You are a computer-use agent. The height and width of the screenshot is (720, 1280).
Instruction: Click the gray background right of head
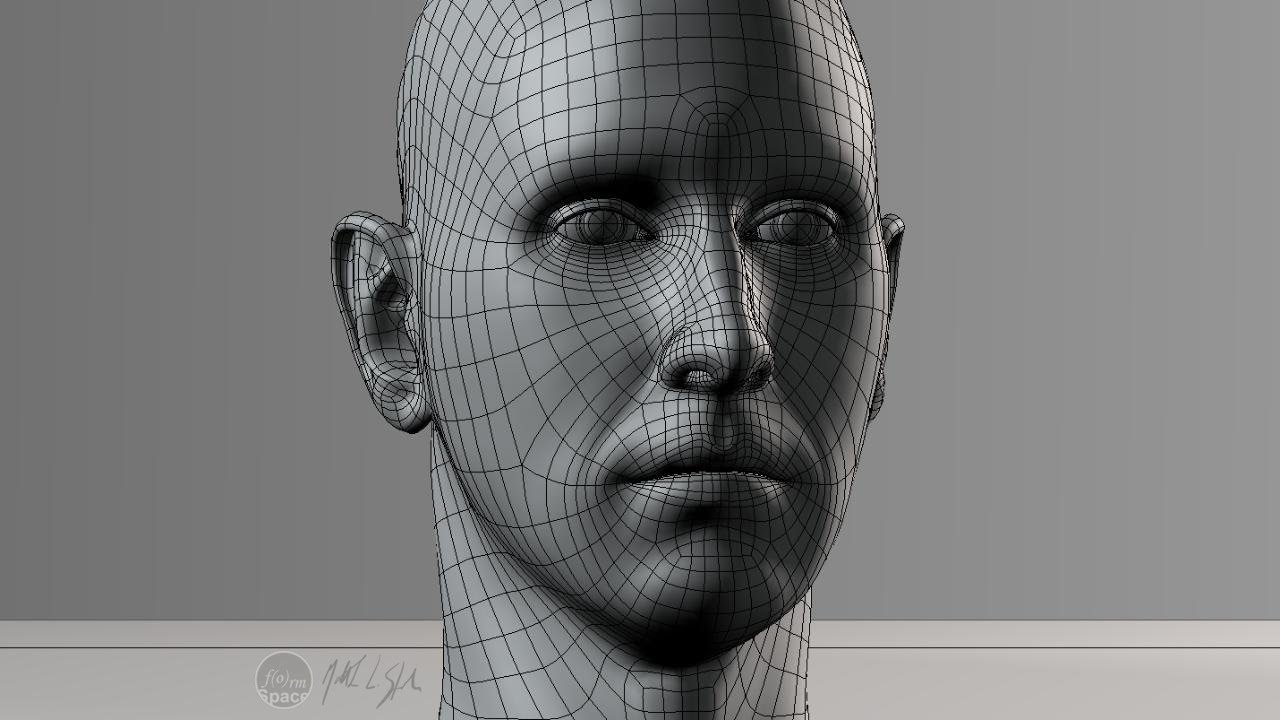pyautogui.click(x=1080, y=300)
